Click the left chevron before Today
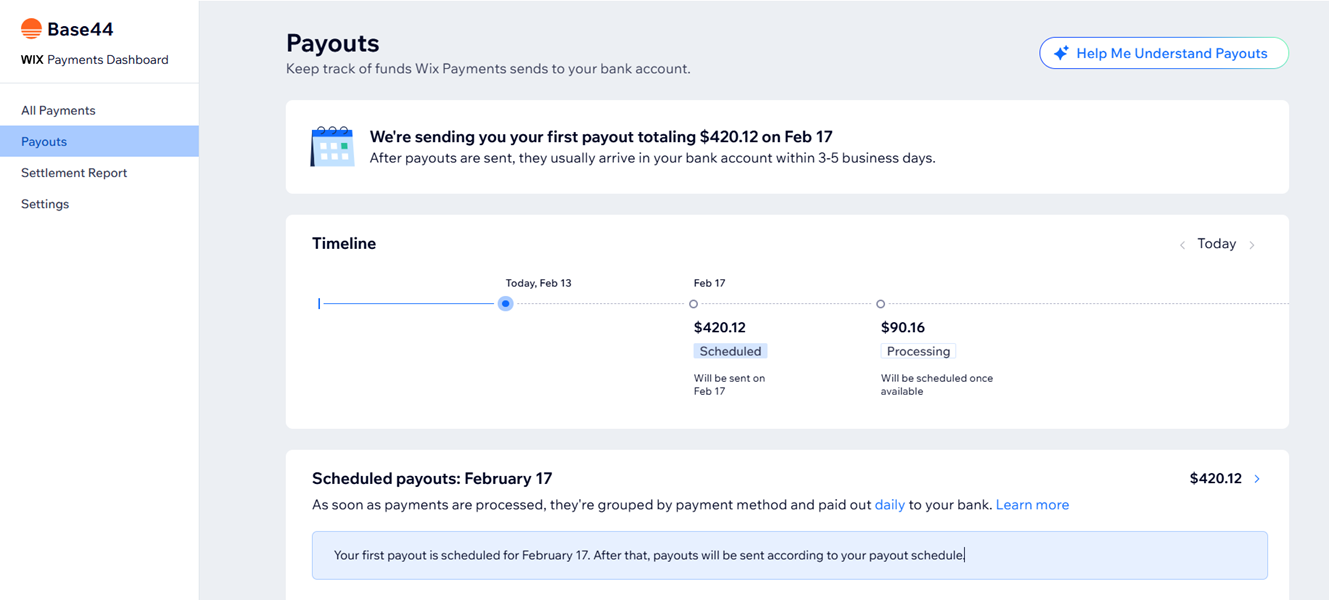Screen dimensions: 1329x600 click(1182, 243)
